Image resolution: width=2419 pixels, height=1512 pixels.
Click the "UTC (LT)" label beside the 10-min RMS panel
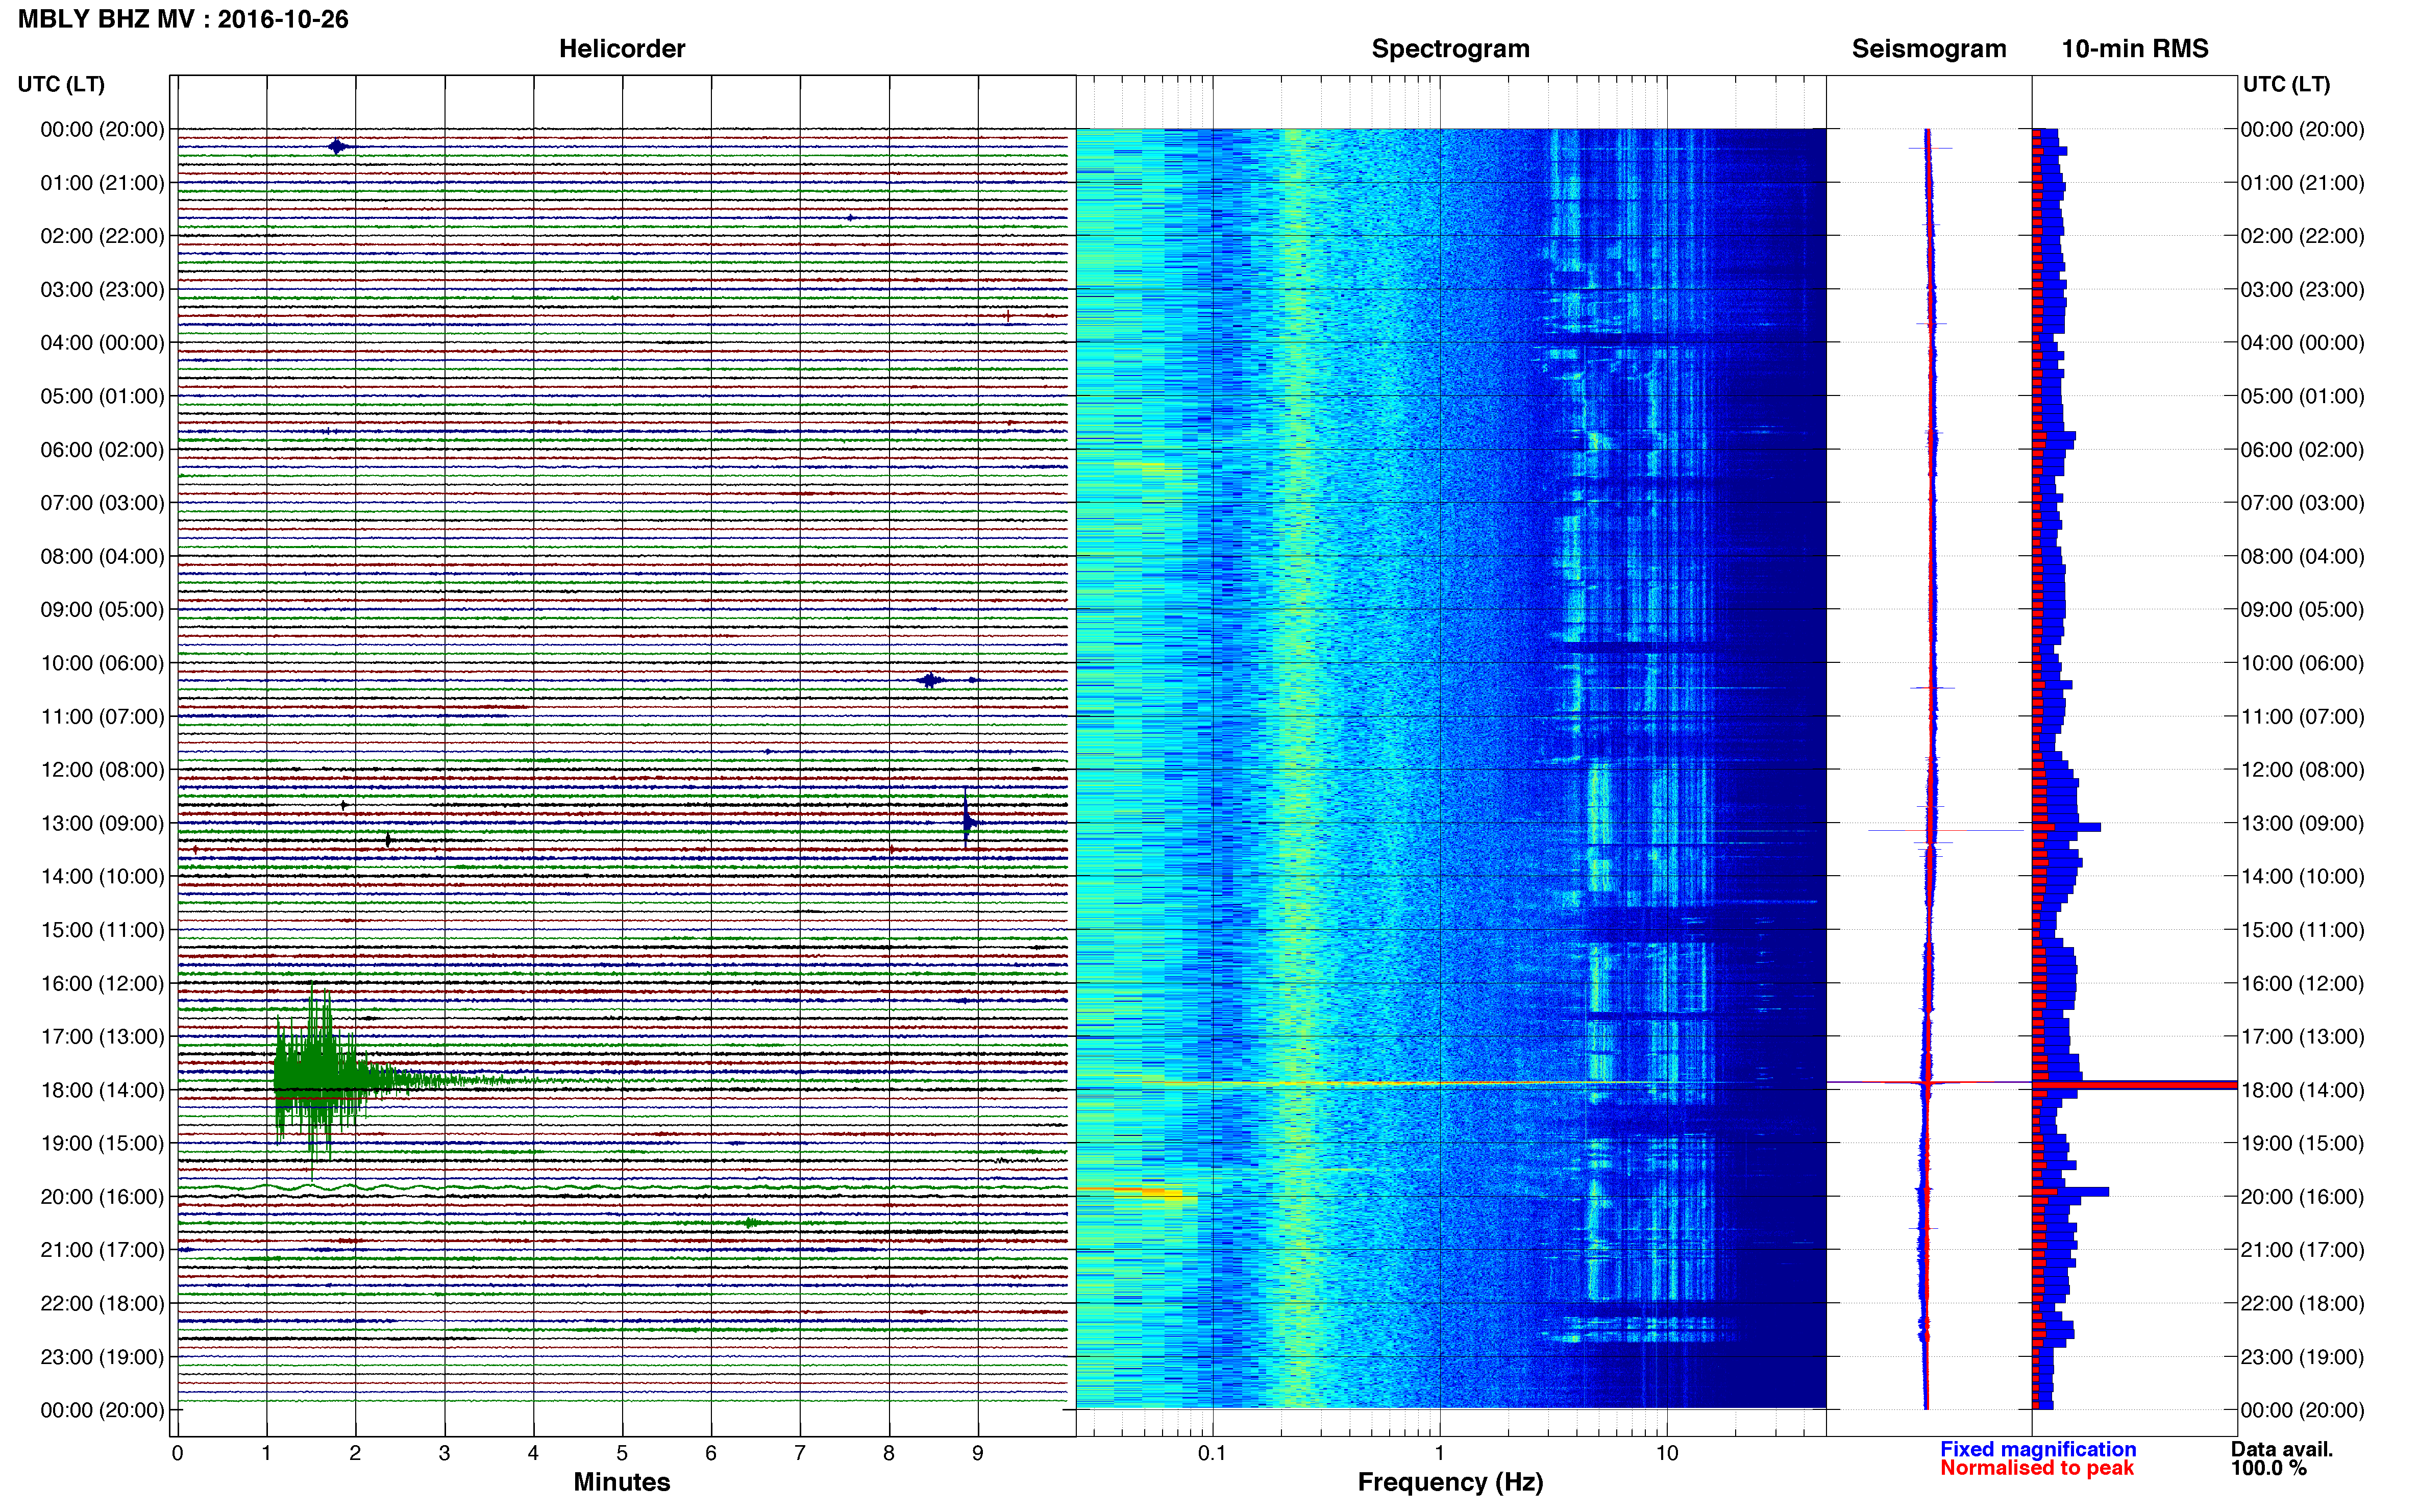(2286, 84)
